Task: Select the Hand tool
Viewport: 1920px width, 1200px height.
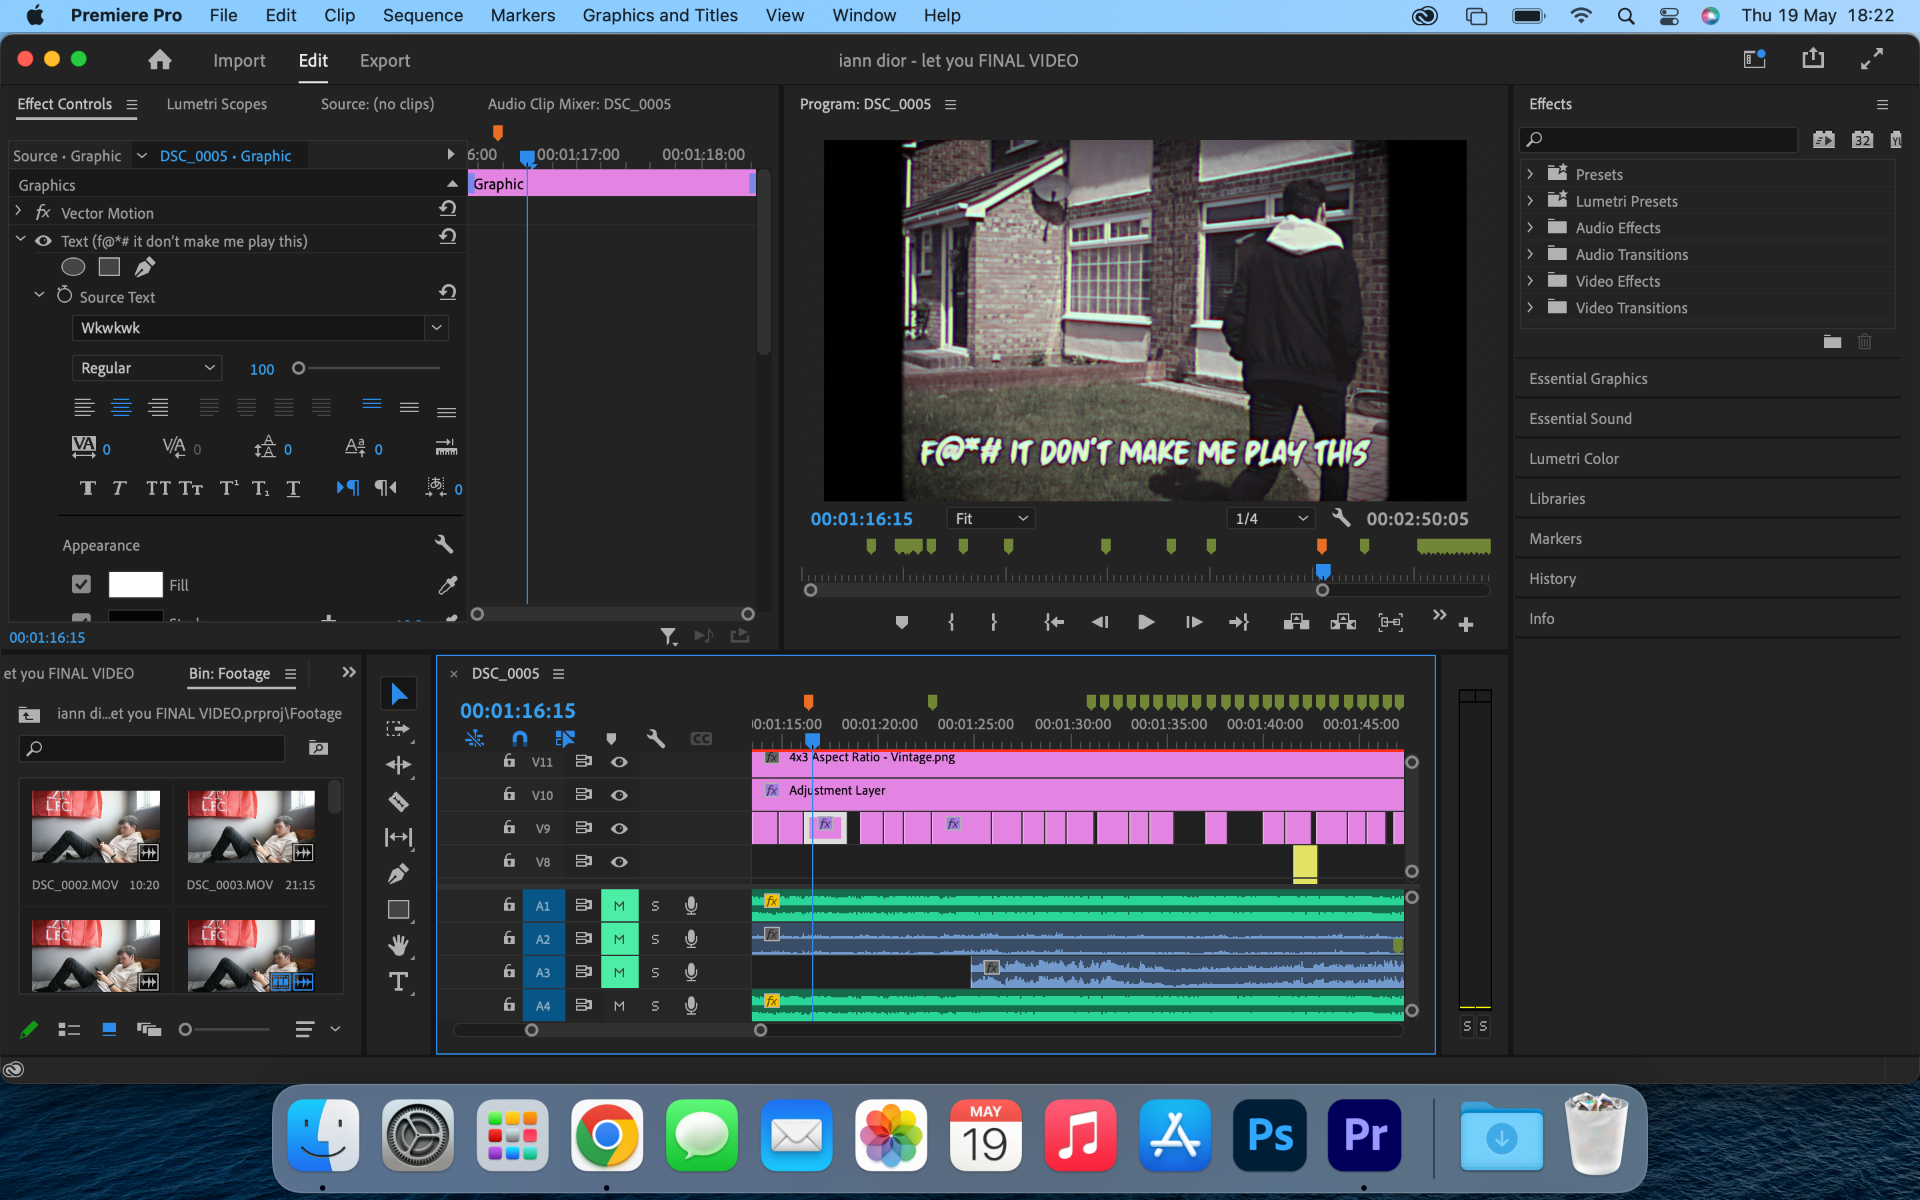Action: 398,945
